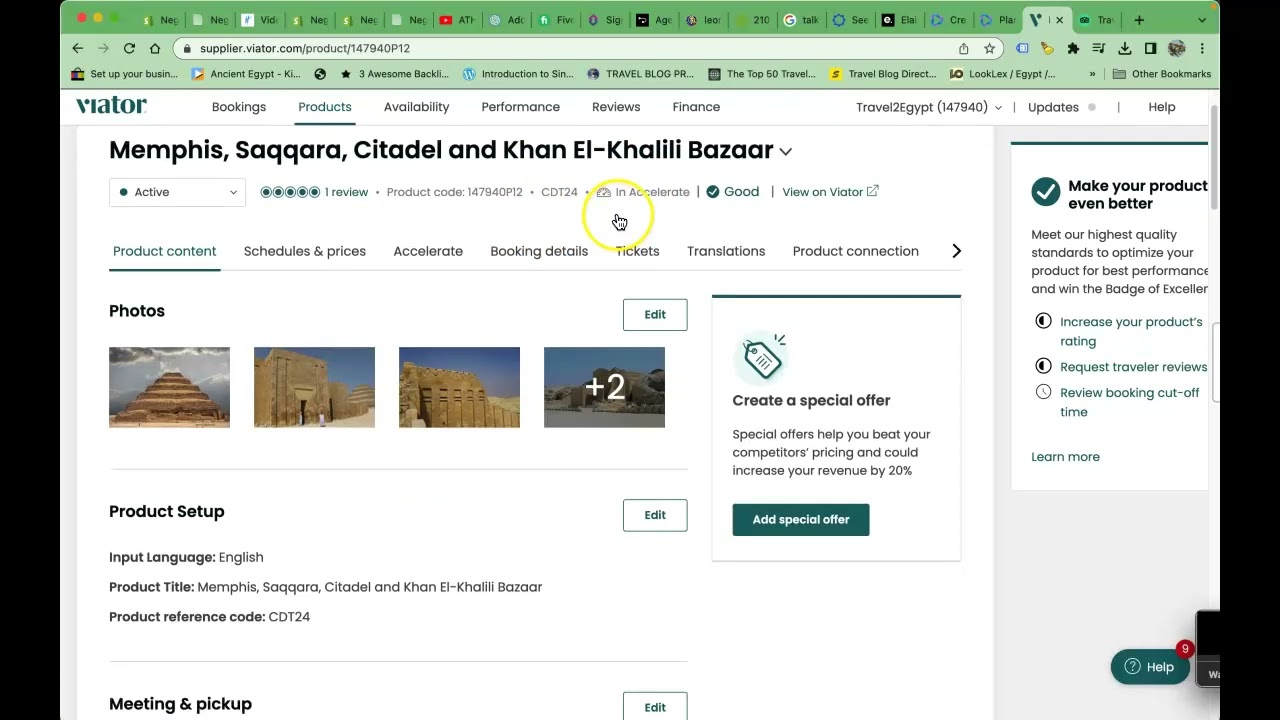Screen dimensions: 1280x720
Task: Open 'The Top 50 Travel...' bookmark
Action: 761,74
